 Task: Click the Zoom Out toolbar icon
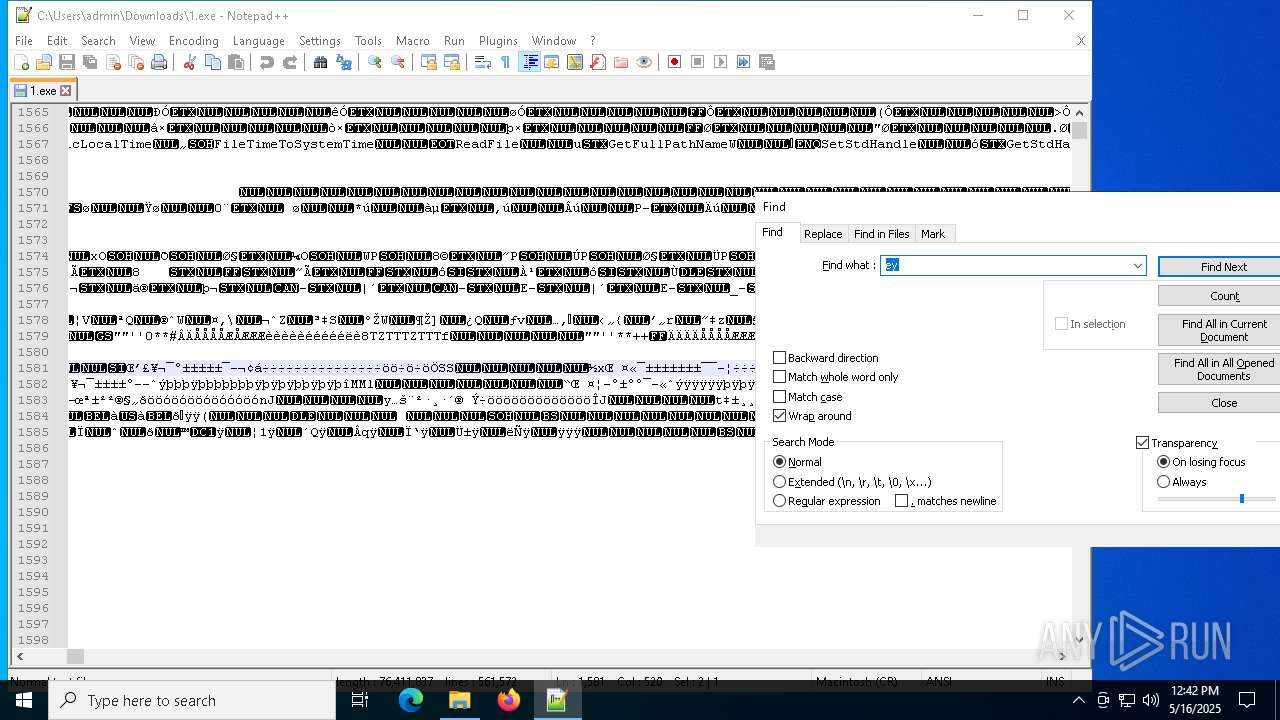click(x=398, y=62)
